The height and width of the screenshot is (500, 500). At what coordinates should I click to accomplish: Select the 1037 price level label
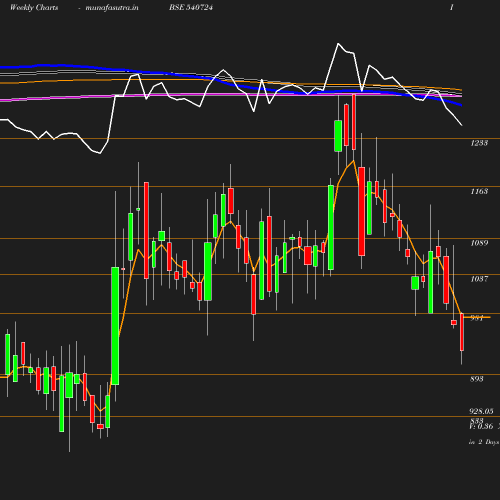point(479,279)
